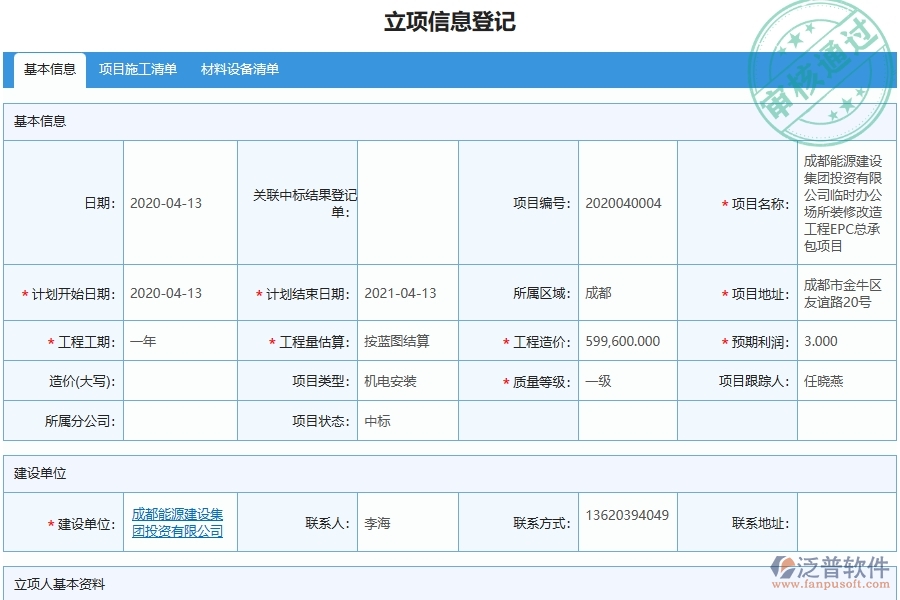
Task: Switch to the 项目施工清单 tab
Action: pos(138,70)
